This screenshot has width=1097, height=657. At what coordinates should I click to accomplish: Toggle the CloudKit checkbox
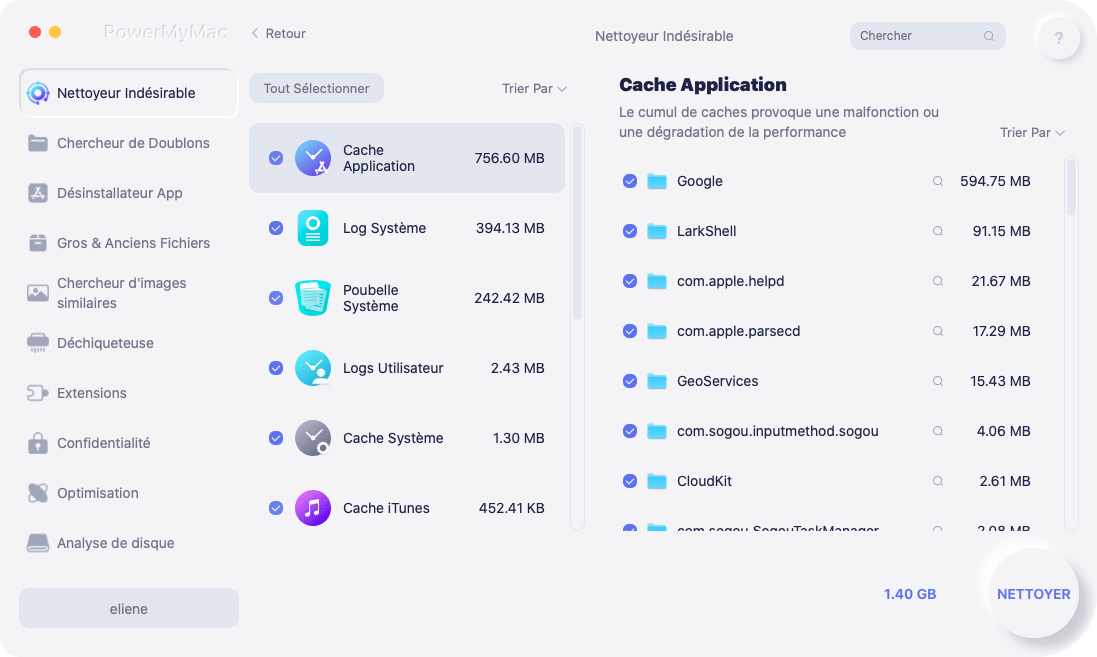pyautogui.click(x=630, y=481)
